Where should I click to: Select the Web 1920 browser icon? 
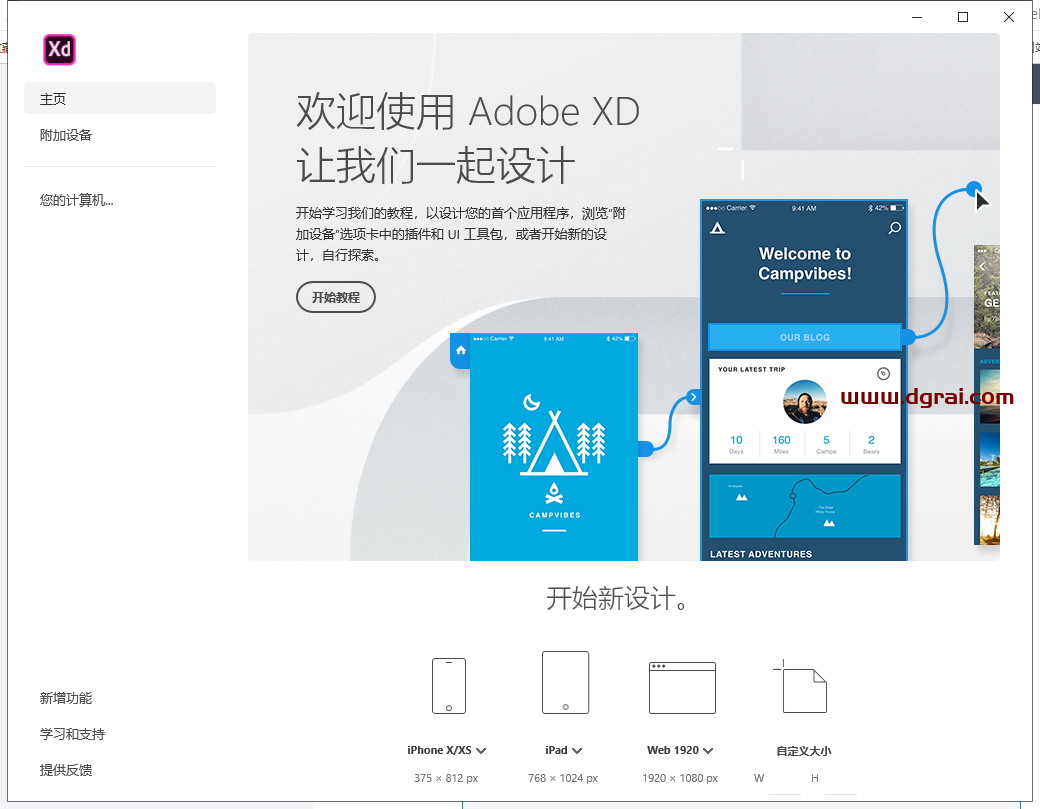(x=682, y=687)
